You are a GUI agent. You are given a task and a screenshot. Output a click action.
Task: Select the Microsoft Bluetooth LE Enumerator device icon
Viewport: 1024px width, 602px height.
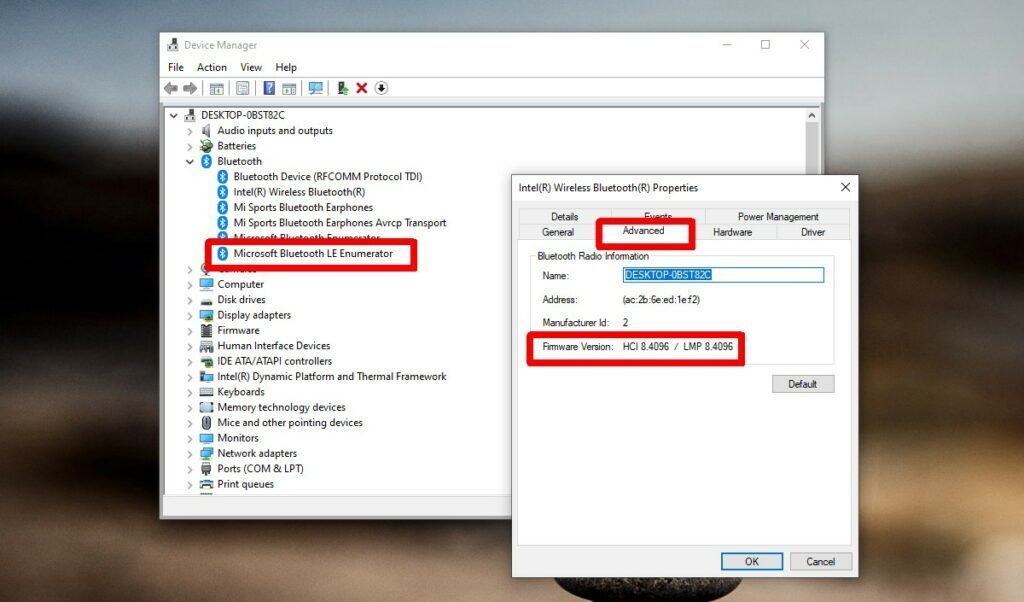[x=223, y=253]
